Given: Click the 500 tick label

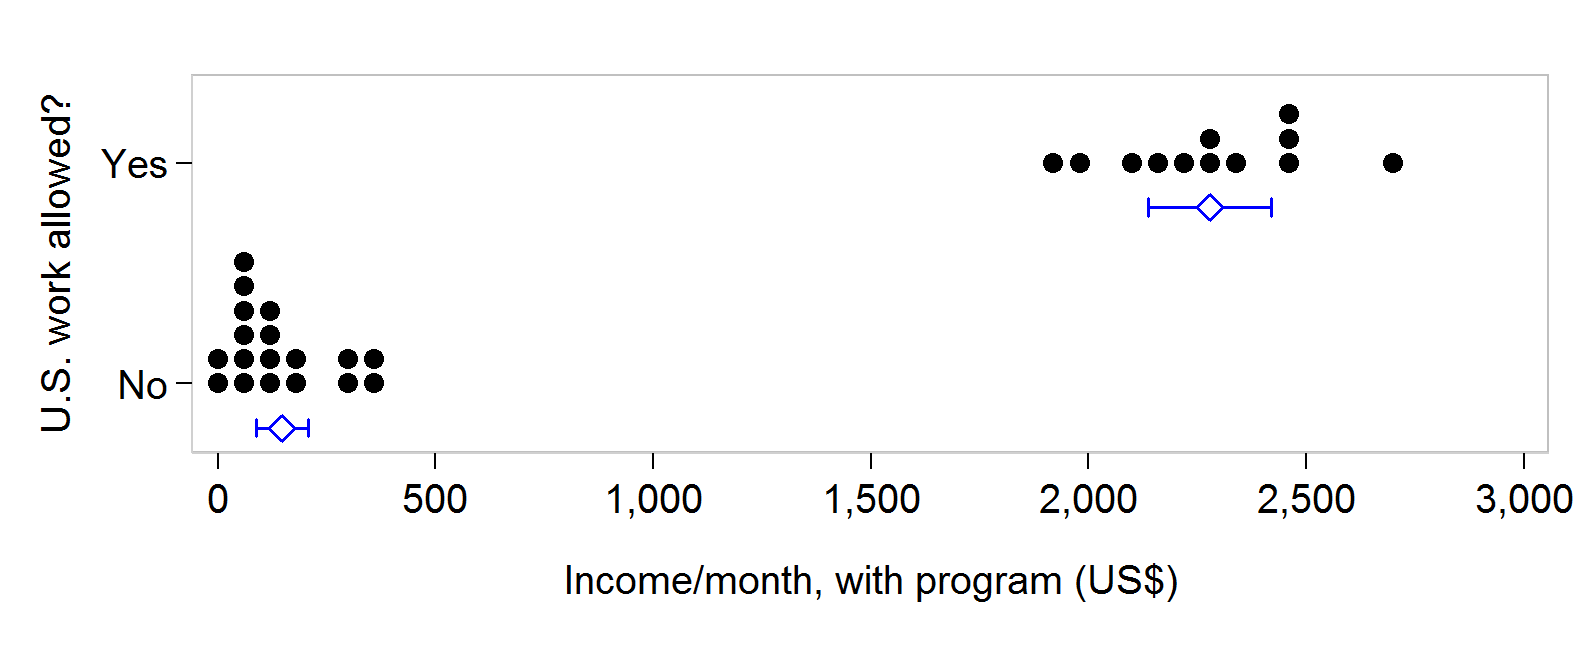Looking at the screenshot, I should [x=435, y=499].
